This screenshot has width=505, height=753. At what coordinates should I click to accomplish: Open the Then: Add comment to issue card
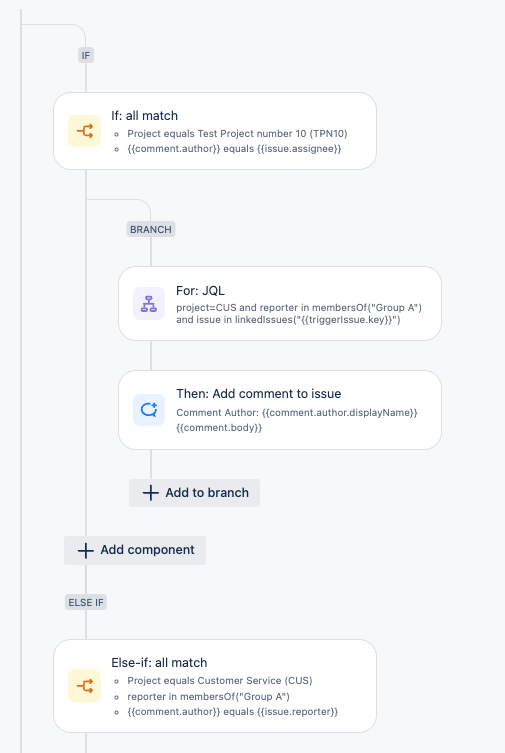pos(280,410)
